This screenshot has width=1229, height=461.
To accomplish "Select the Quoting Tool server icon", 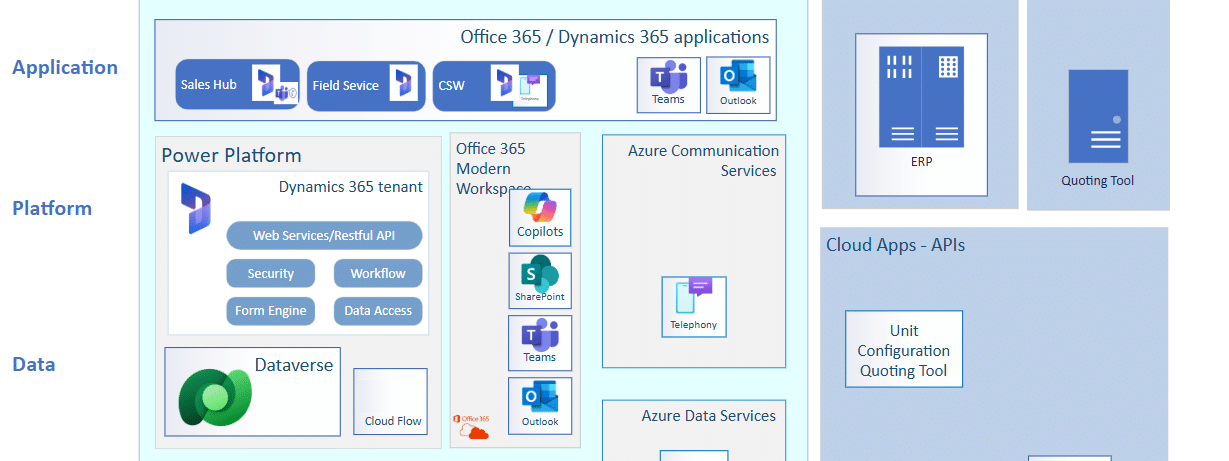I will (x=1098, y=116).
